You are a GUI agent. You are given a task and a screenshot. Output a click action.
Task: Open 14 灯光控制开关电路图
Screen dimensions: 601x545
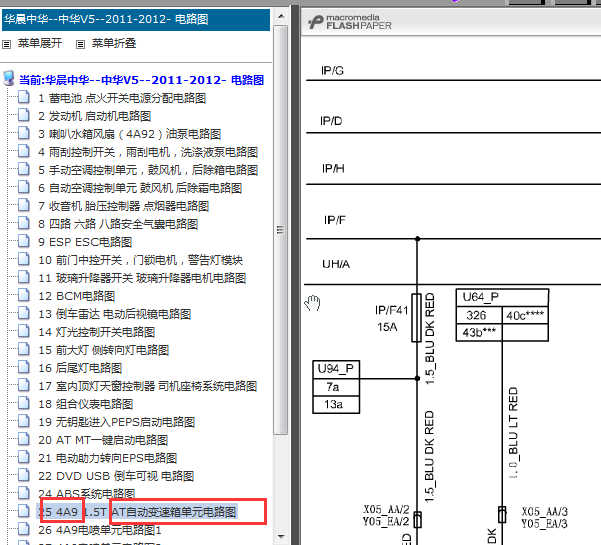[96, 332]
